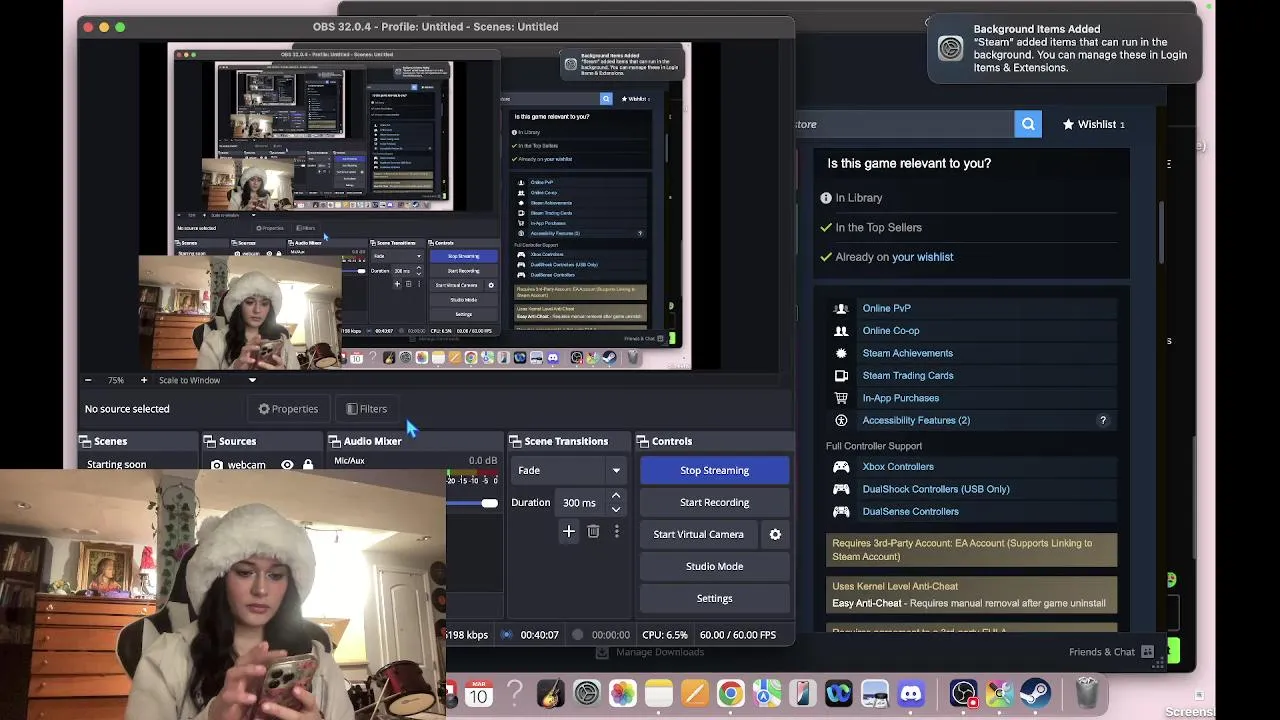Click Start Virtual Camera button
1280x720 pixels.
click(x=698, y=534)
